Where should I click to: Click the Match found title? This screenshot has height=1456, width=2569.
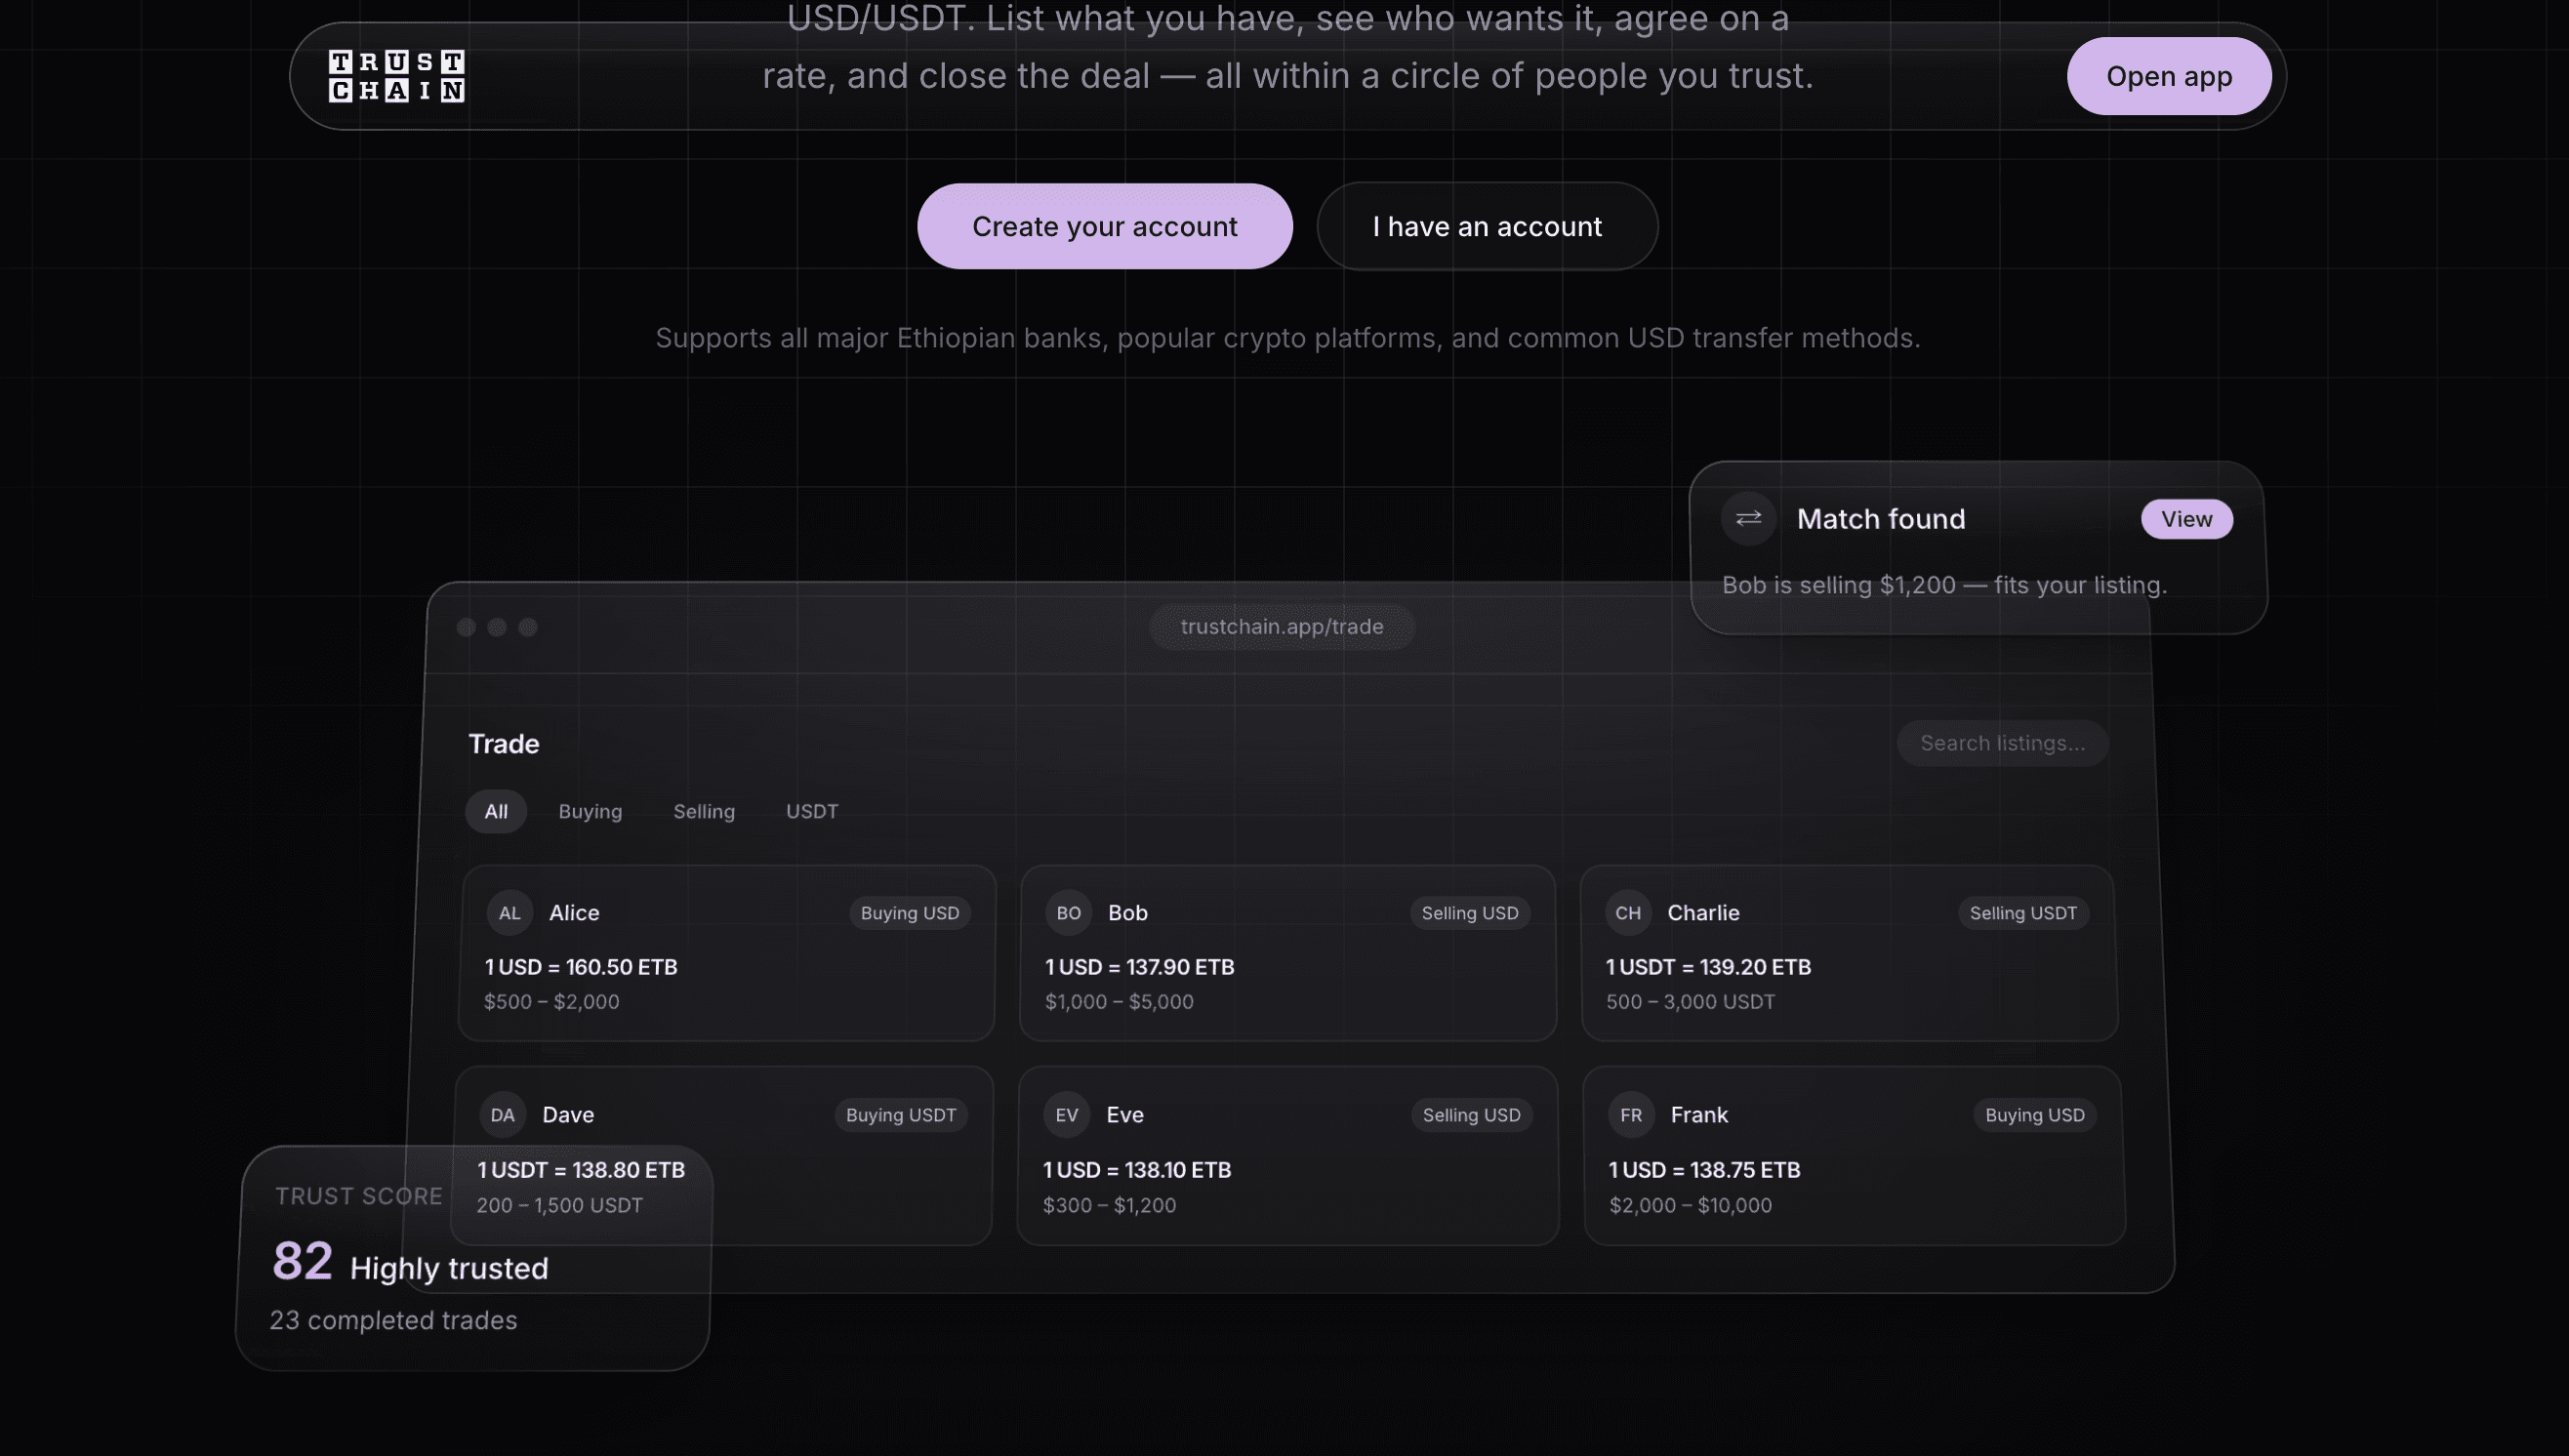(1881, 519)
